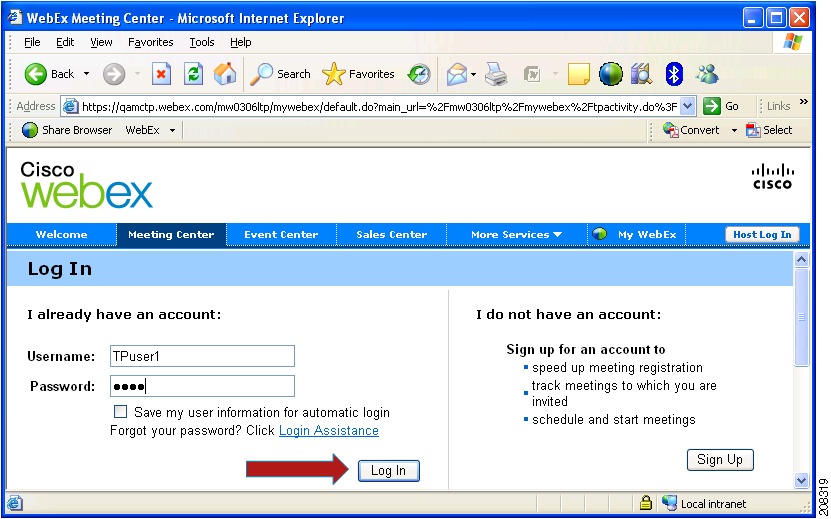Open the Messenger people icon
The image size is (831, 519).
tap(707, 74)
